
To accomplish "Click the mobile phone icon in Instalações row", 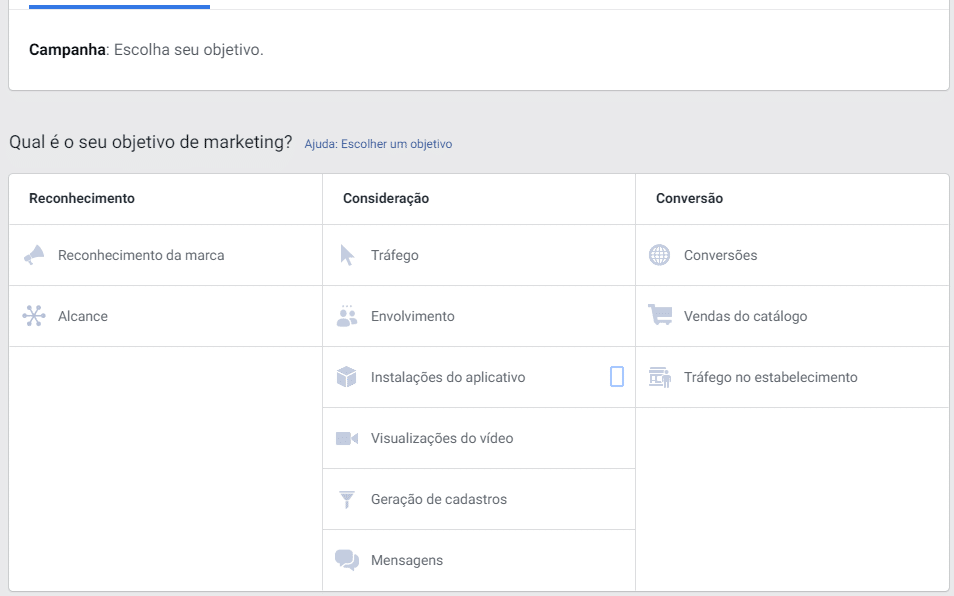I will [x=617, y=376].
